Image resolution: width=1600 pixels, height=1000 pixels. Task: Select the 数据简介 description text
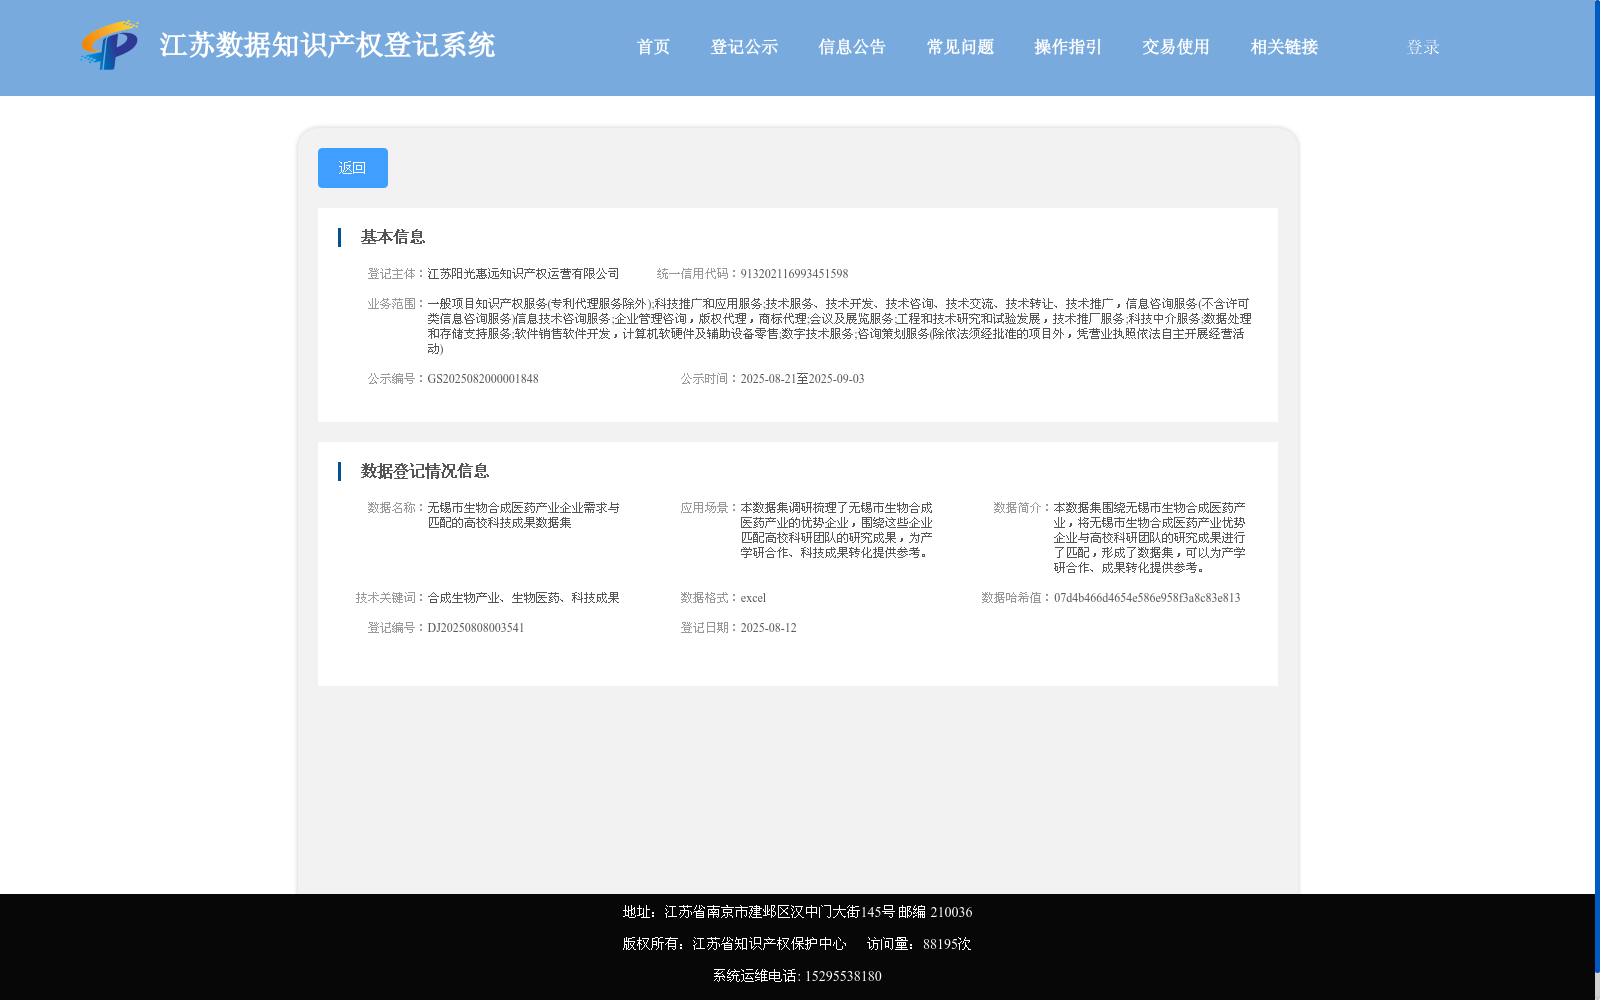(x=1149, y=538)
